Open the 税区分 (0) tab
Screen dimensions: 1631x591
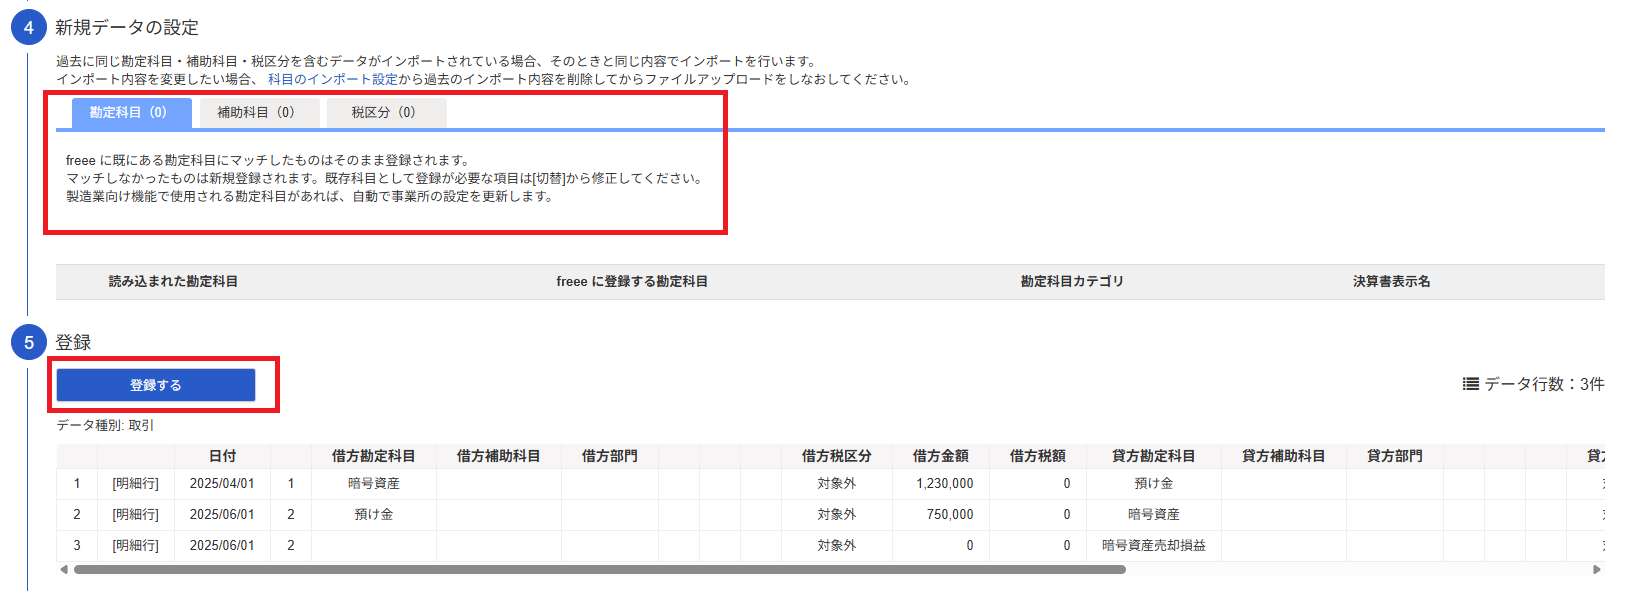386,113
